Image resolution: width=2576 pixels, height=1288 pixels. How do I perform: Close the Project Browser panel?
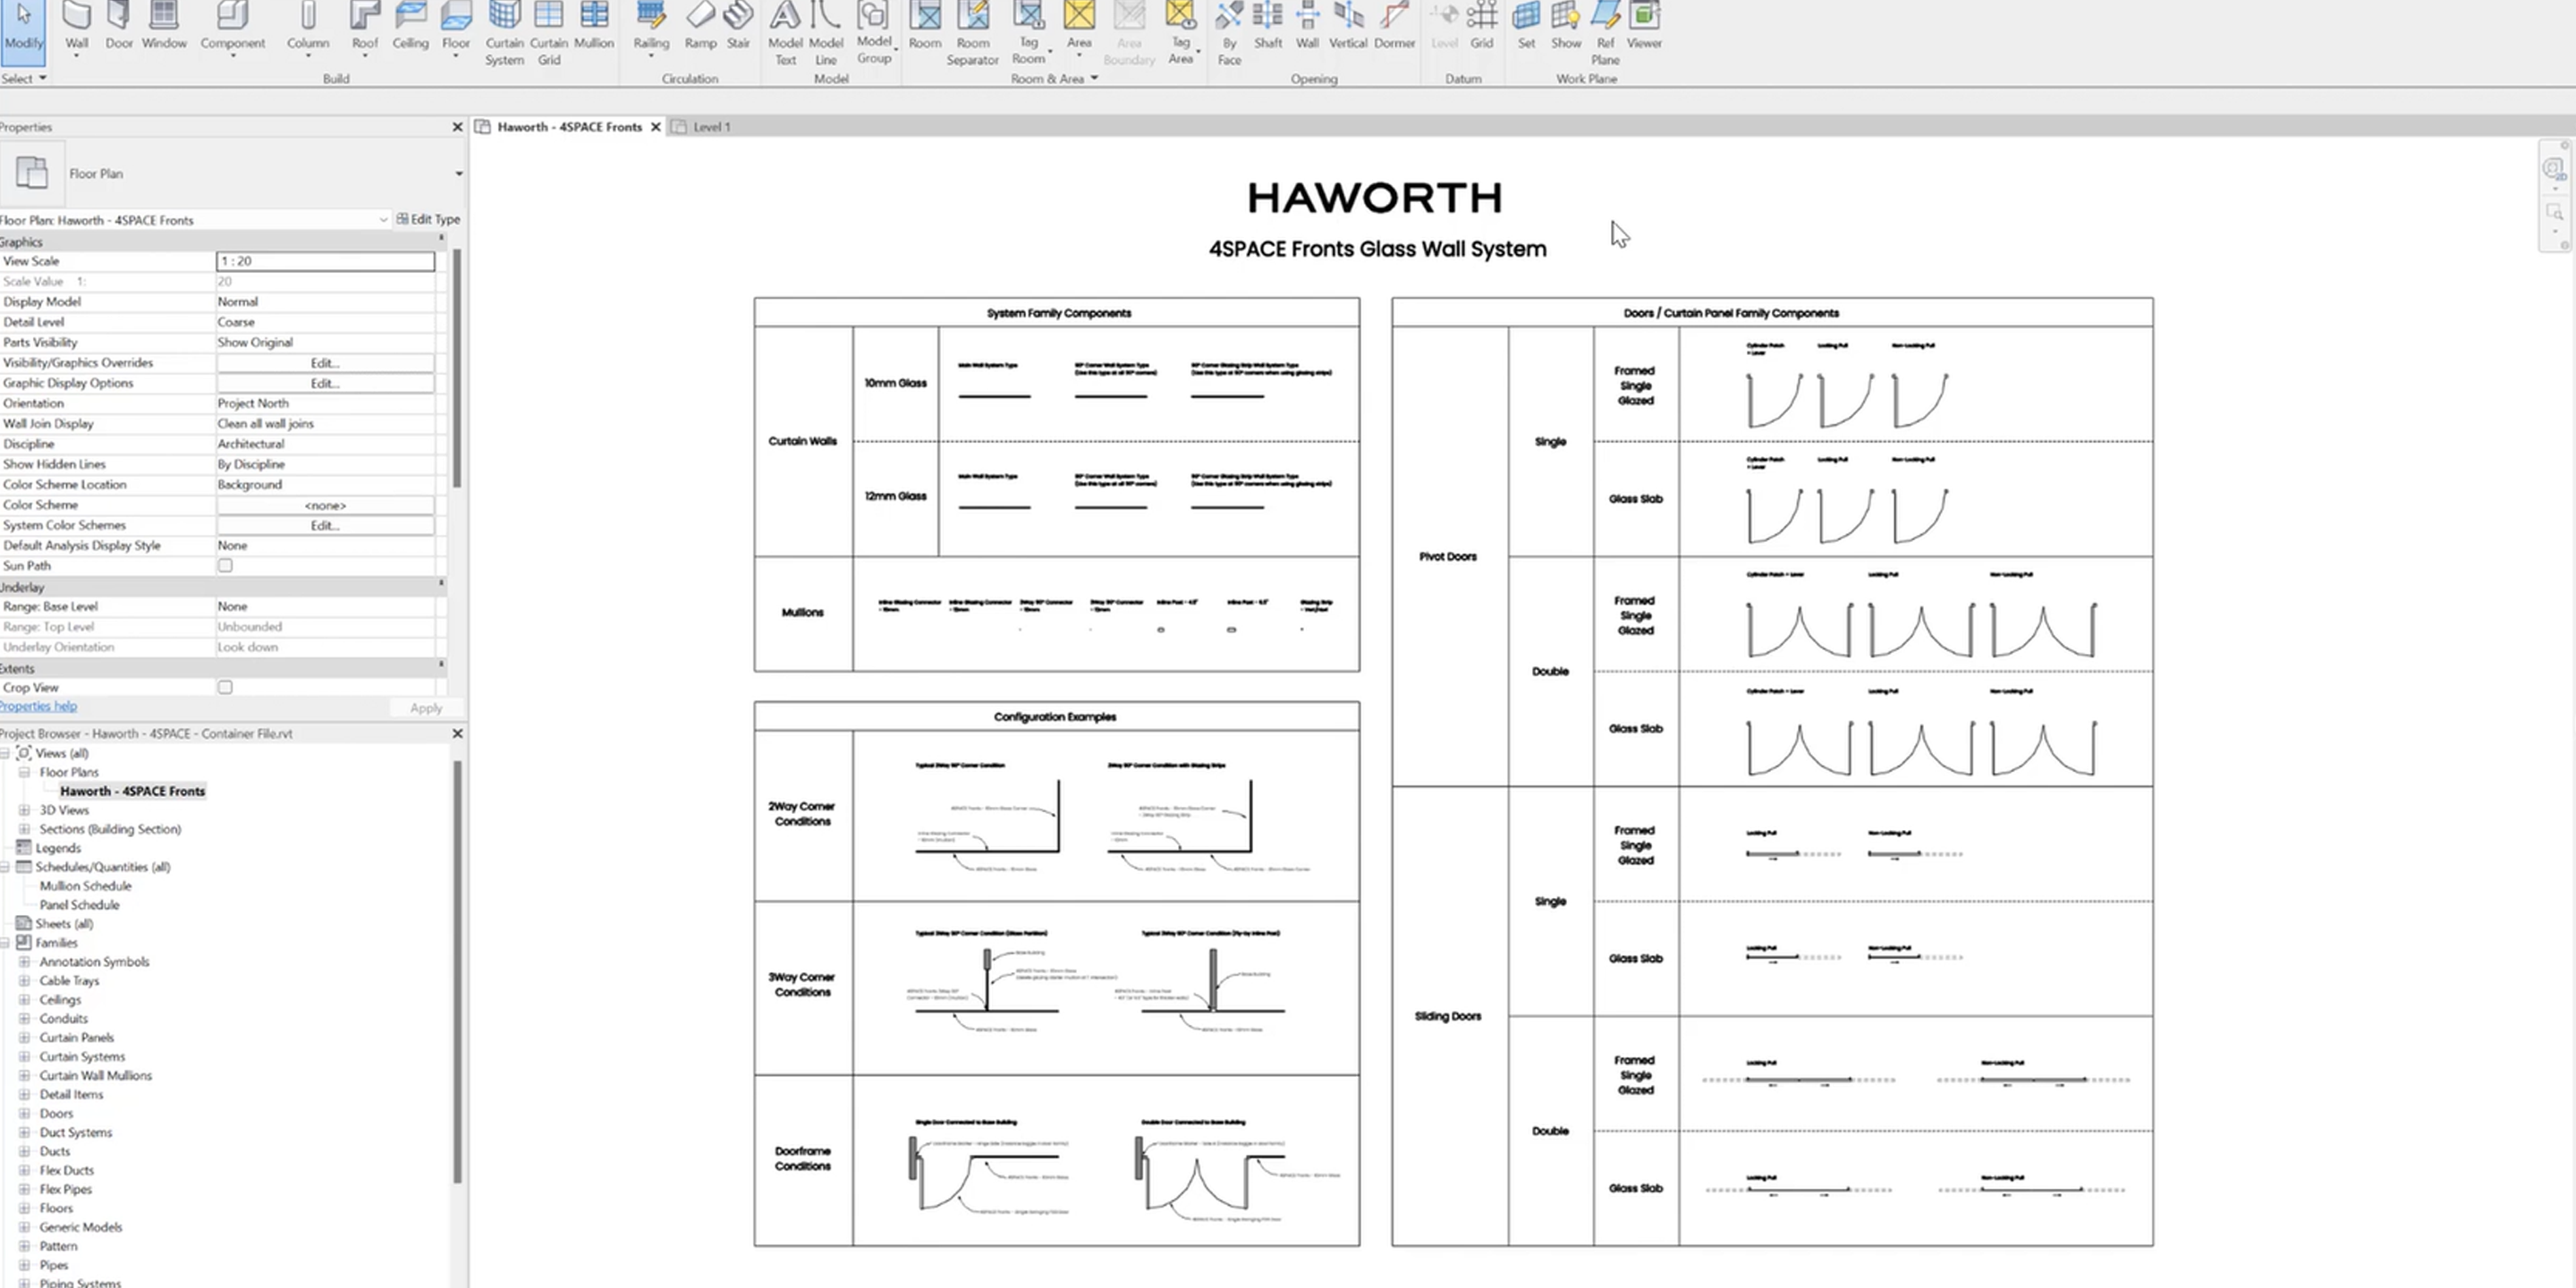[457, 734]
